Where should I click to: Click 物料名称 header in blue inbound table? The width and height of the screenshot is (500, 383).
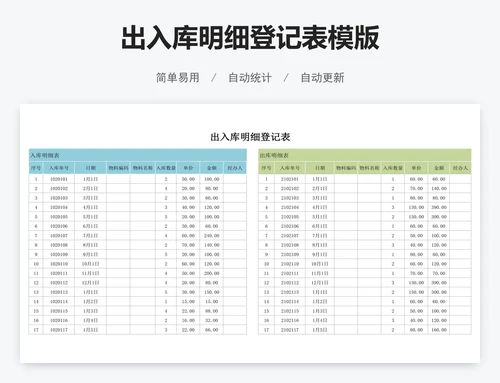143,168
